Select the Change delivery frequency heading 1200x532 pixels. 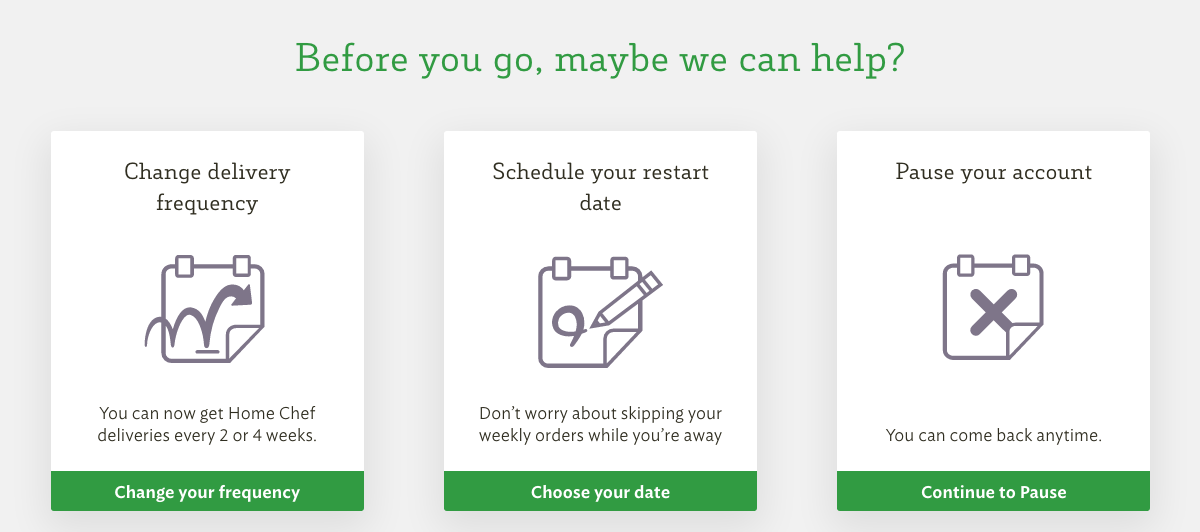click(207, 187)
